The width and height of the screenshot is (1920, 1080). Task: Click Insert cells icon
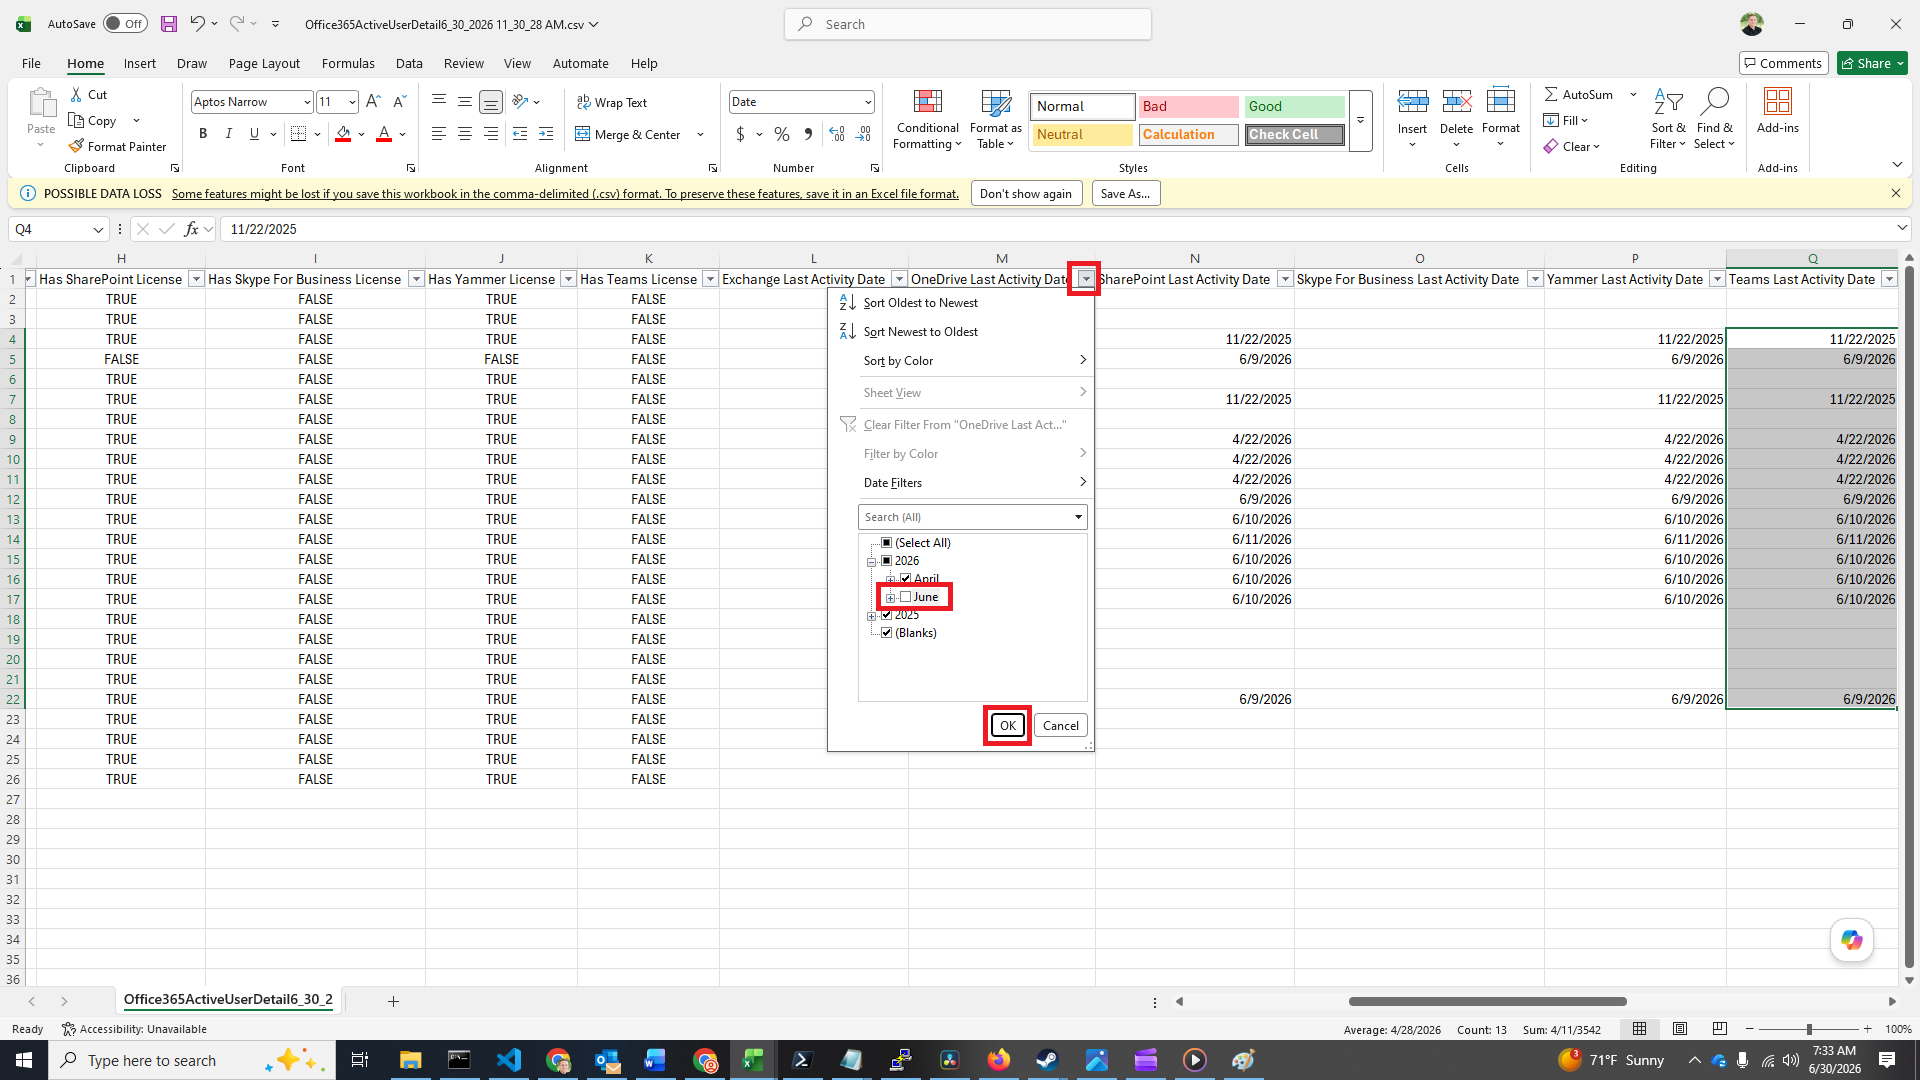[1412, 101]
